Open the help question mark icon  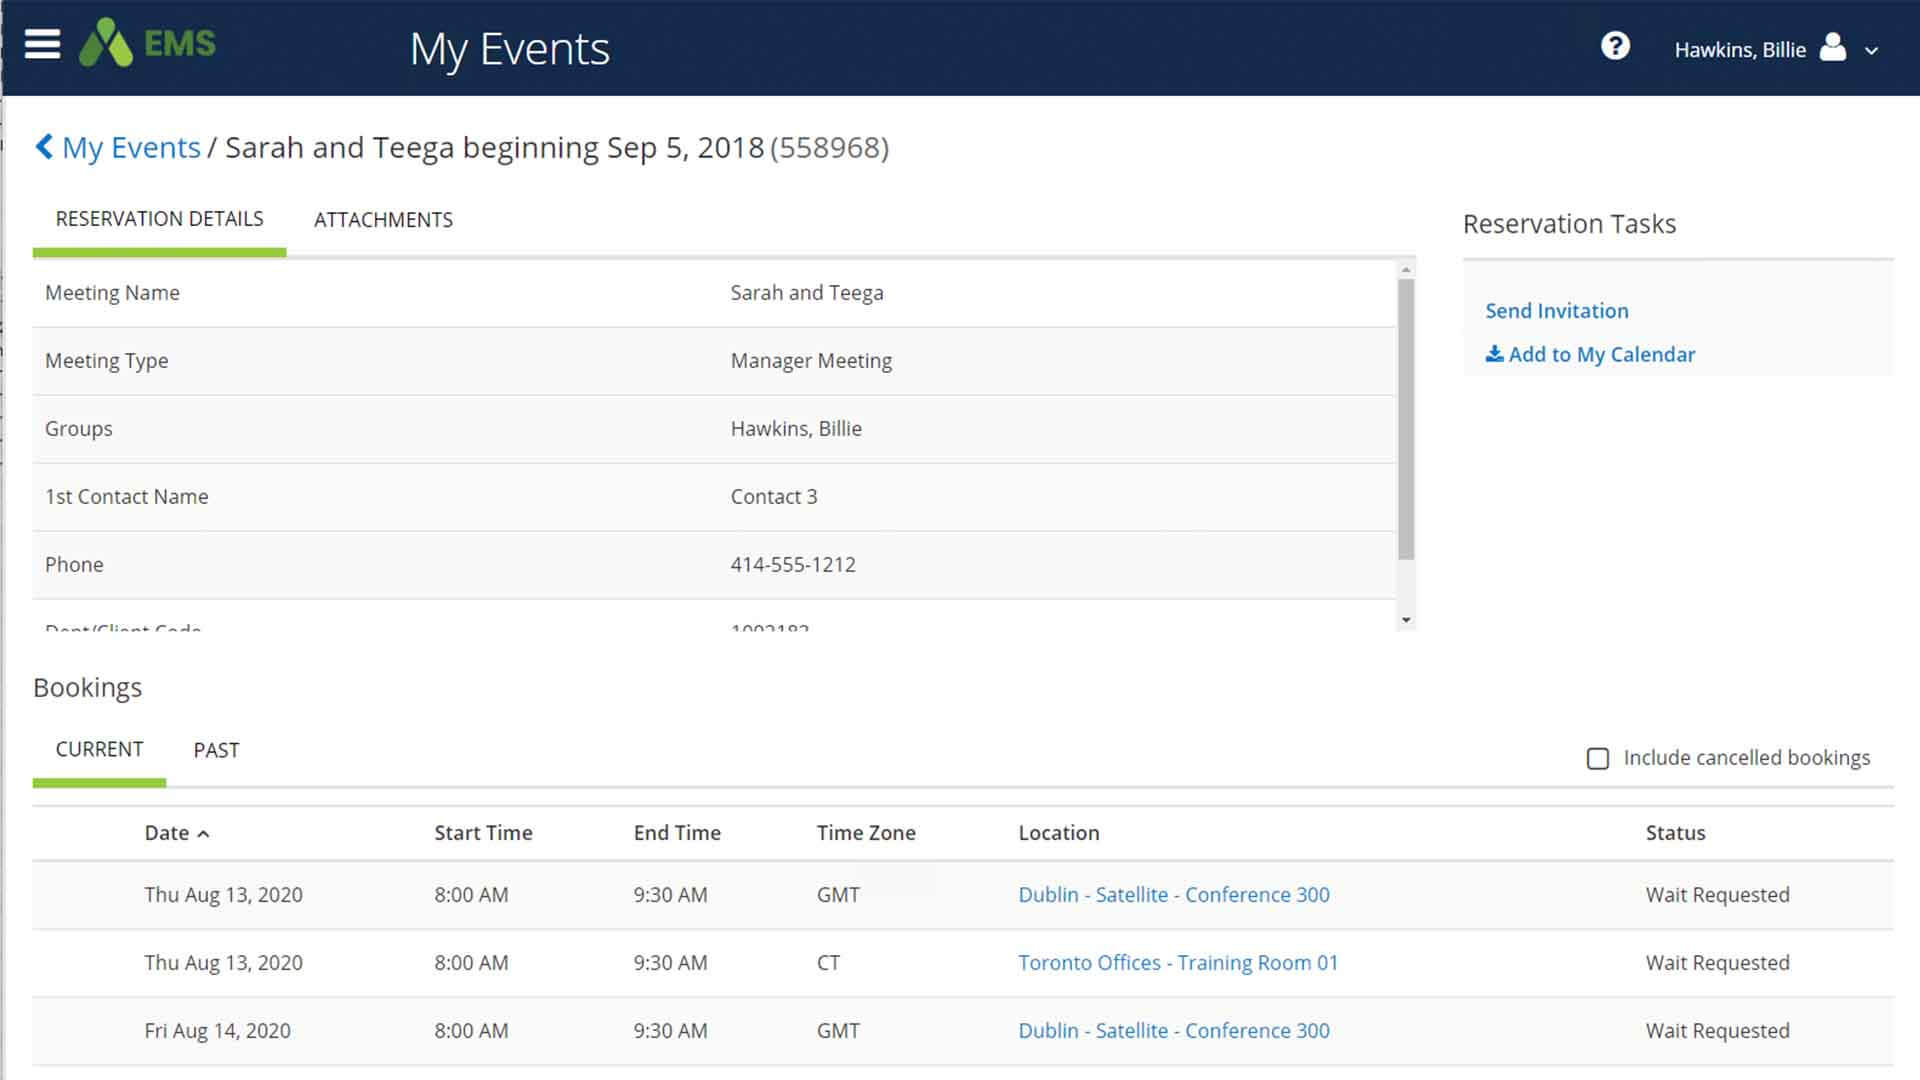(1615, 46)
